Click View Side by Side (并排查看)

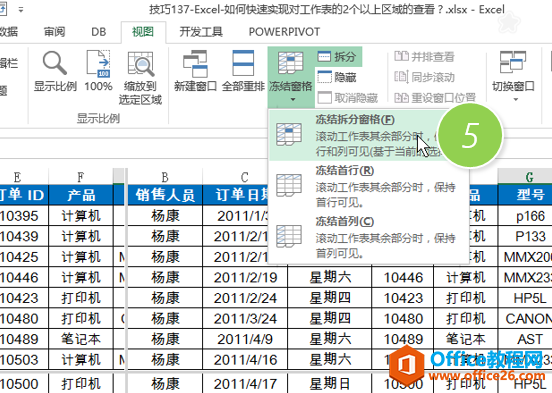pos(424,56)
